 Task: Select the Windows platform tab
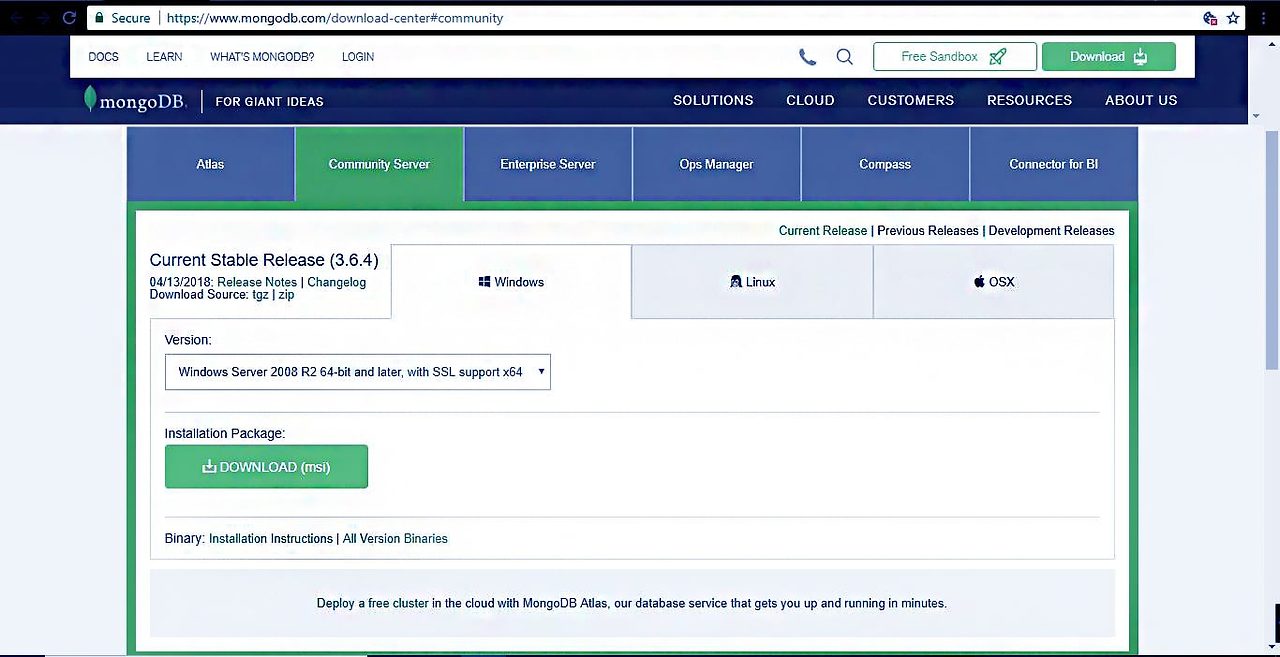click(511, 282)
